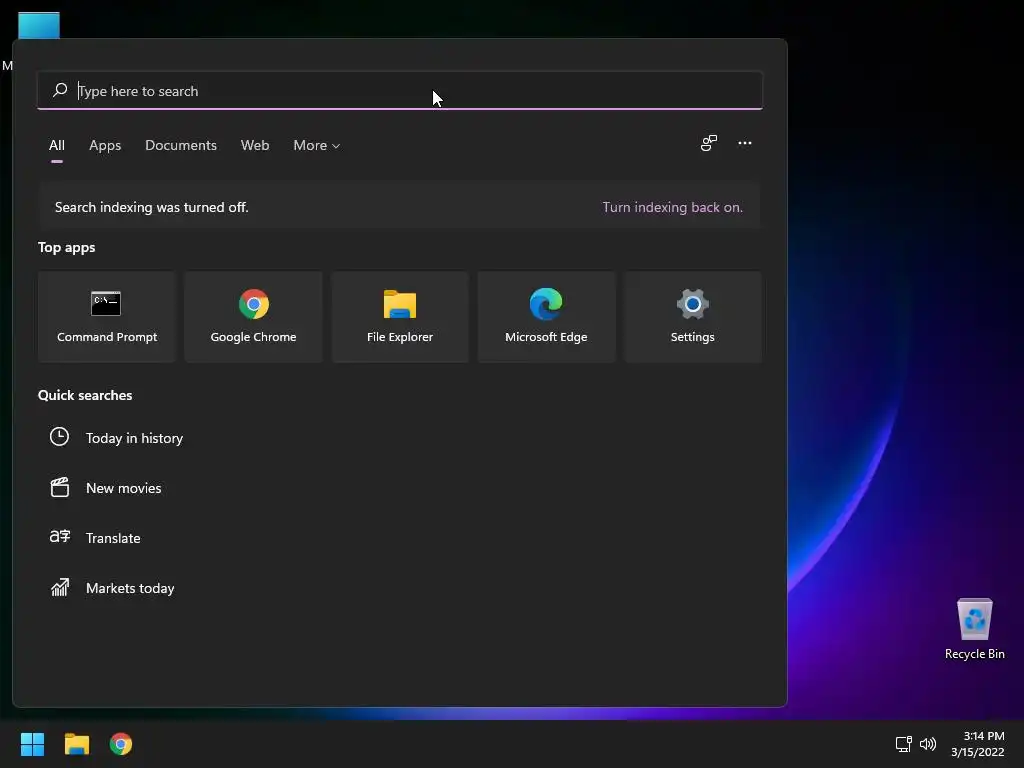The width and height of the screenshot is (1024, 768).
Task: Open File Explorer tile in Top apps
Action: tap(400, 317)
